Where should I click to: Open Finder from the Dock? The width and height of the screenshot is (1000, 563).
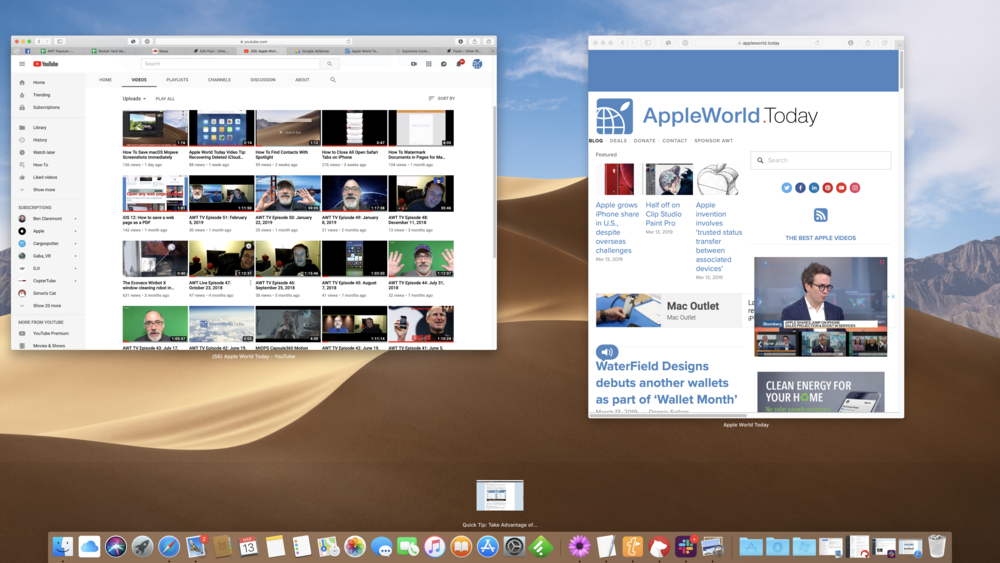(62, 546)
